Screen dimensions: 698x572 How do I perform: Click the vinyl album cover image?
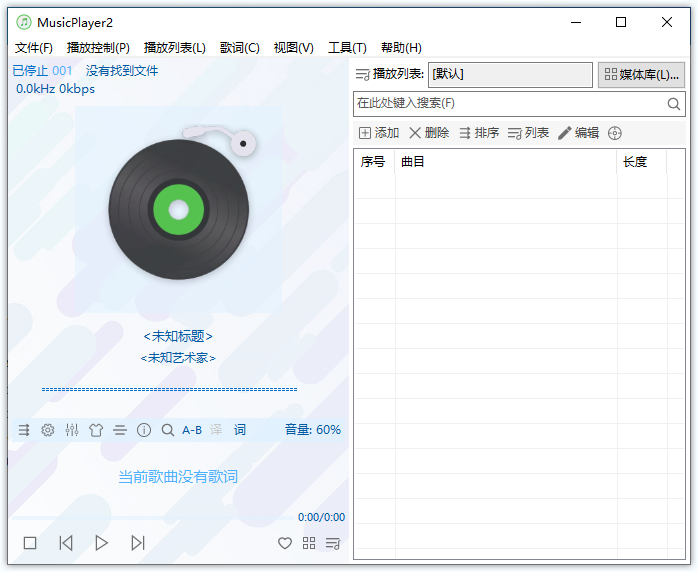(179, 209)
